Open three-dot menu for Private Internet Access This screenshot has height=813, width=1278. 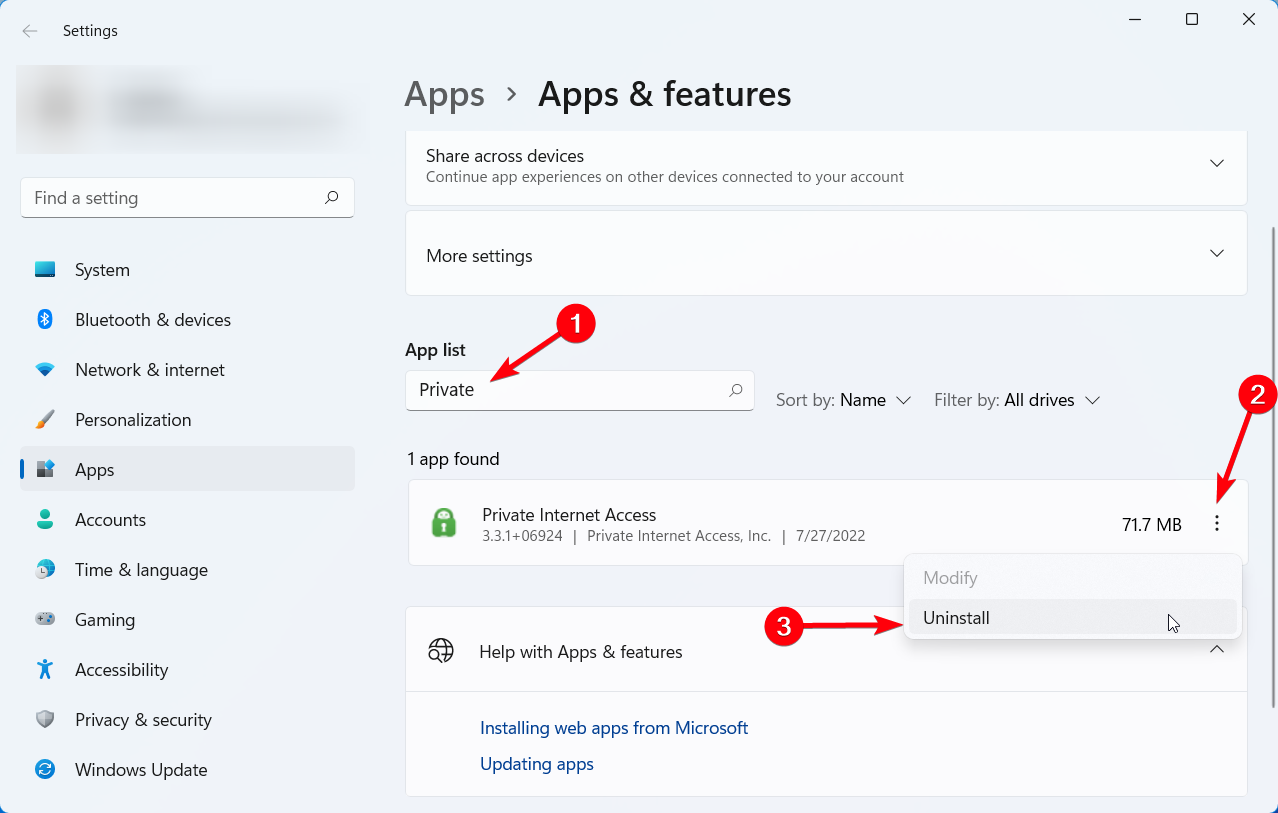[x=1216, y=523]
